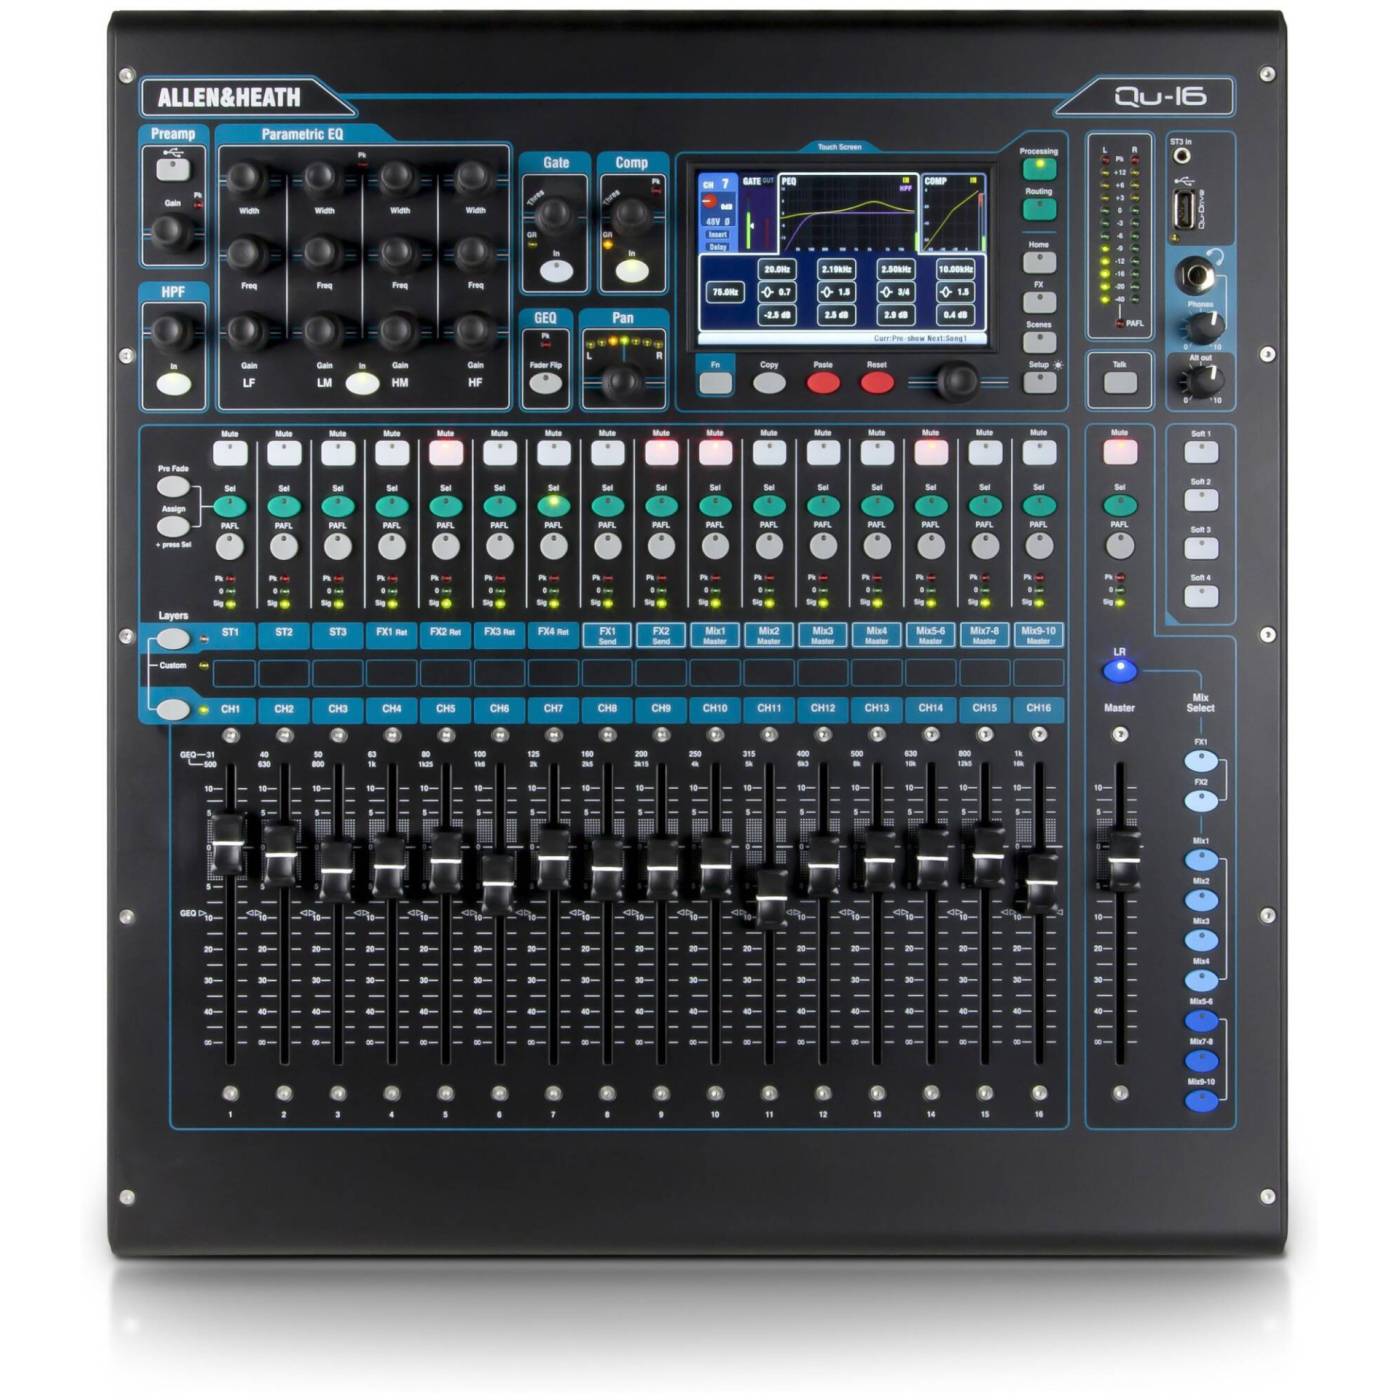Click the Master fader
1400x1400 pixels.
1122,859
